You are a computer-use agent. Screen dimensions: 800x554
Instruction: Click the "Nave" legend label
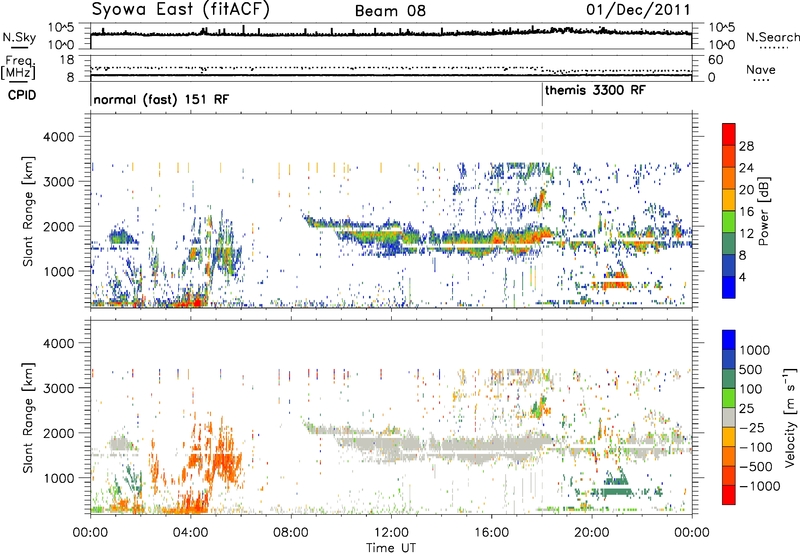[760, 69]
